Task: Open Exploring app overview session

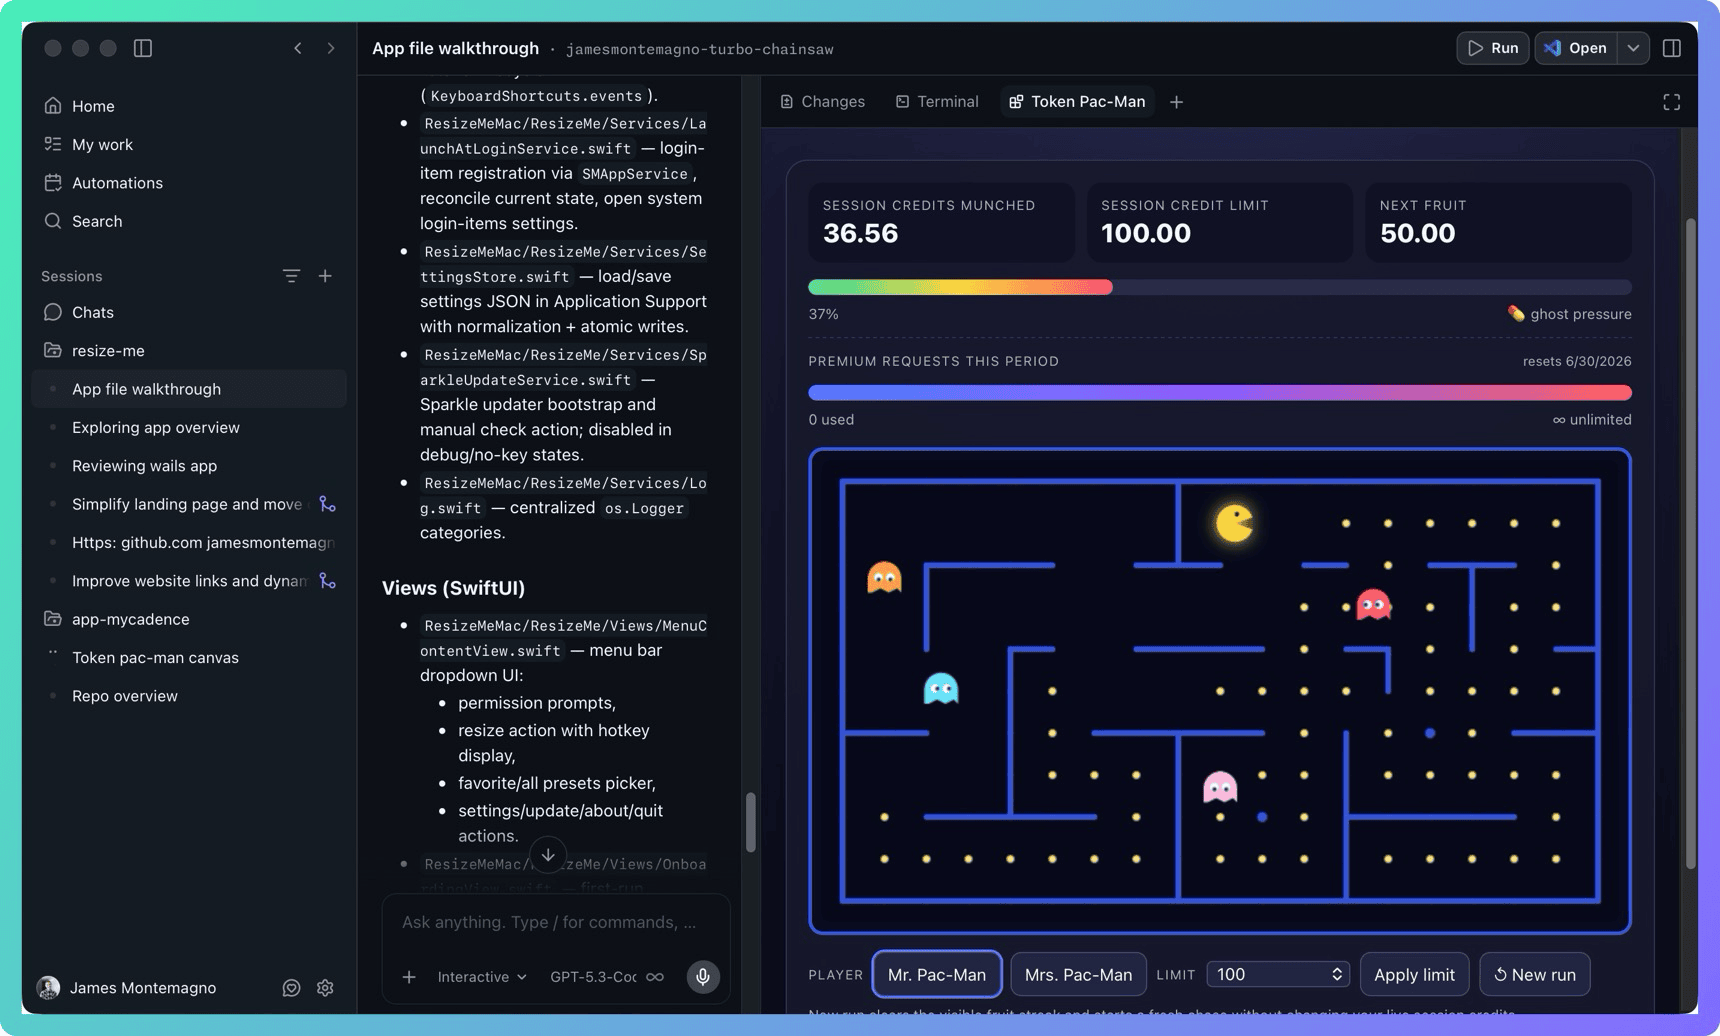Action: pos(156,427)
